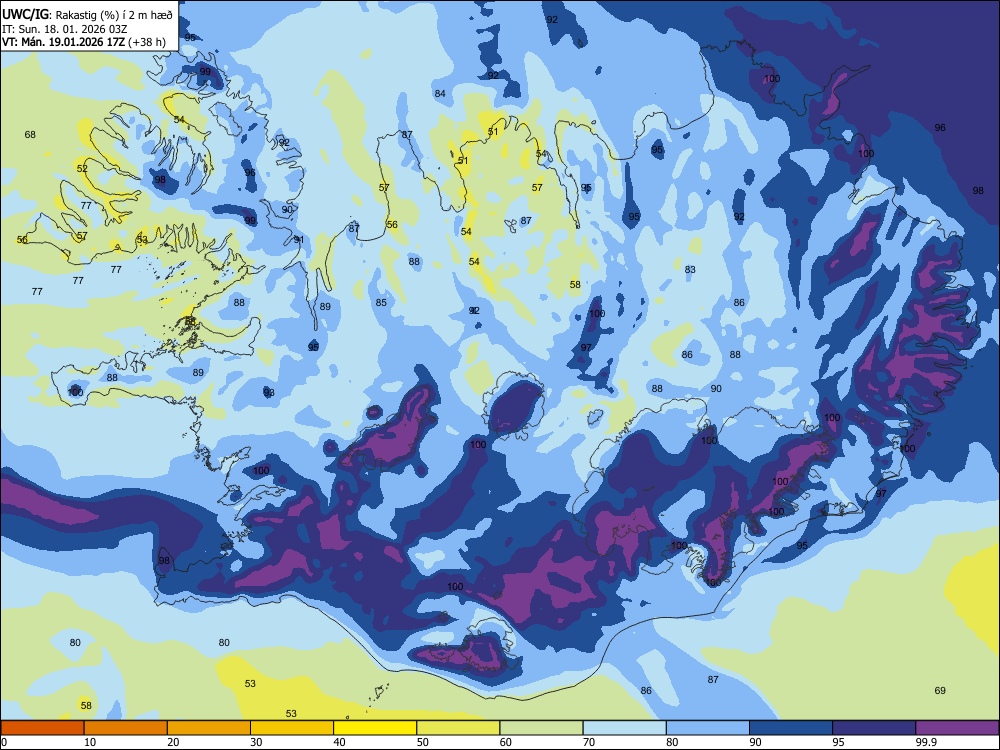
Task: Click the purple 99.9+ legend swatch
Action: tap(957, 728)
